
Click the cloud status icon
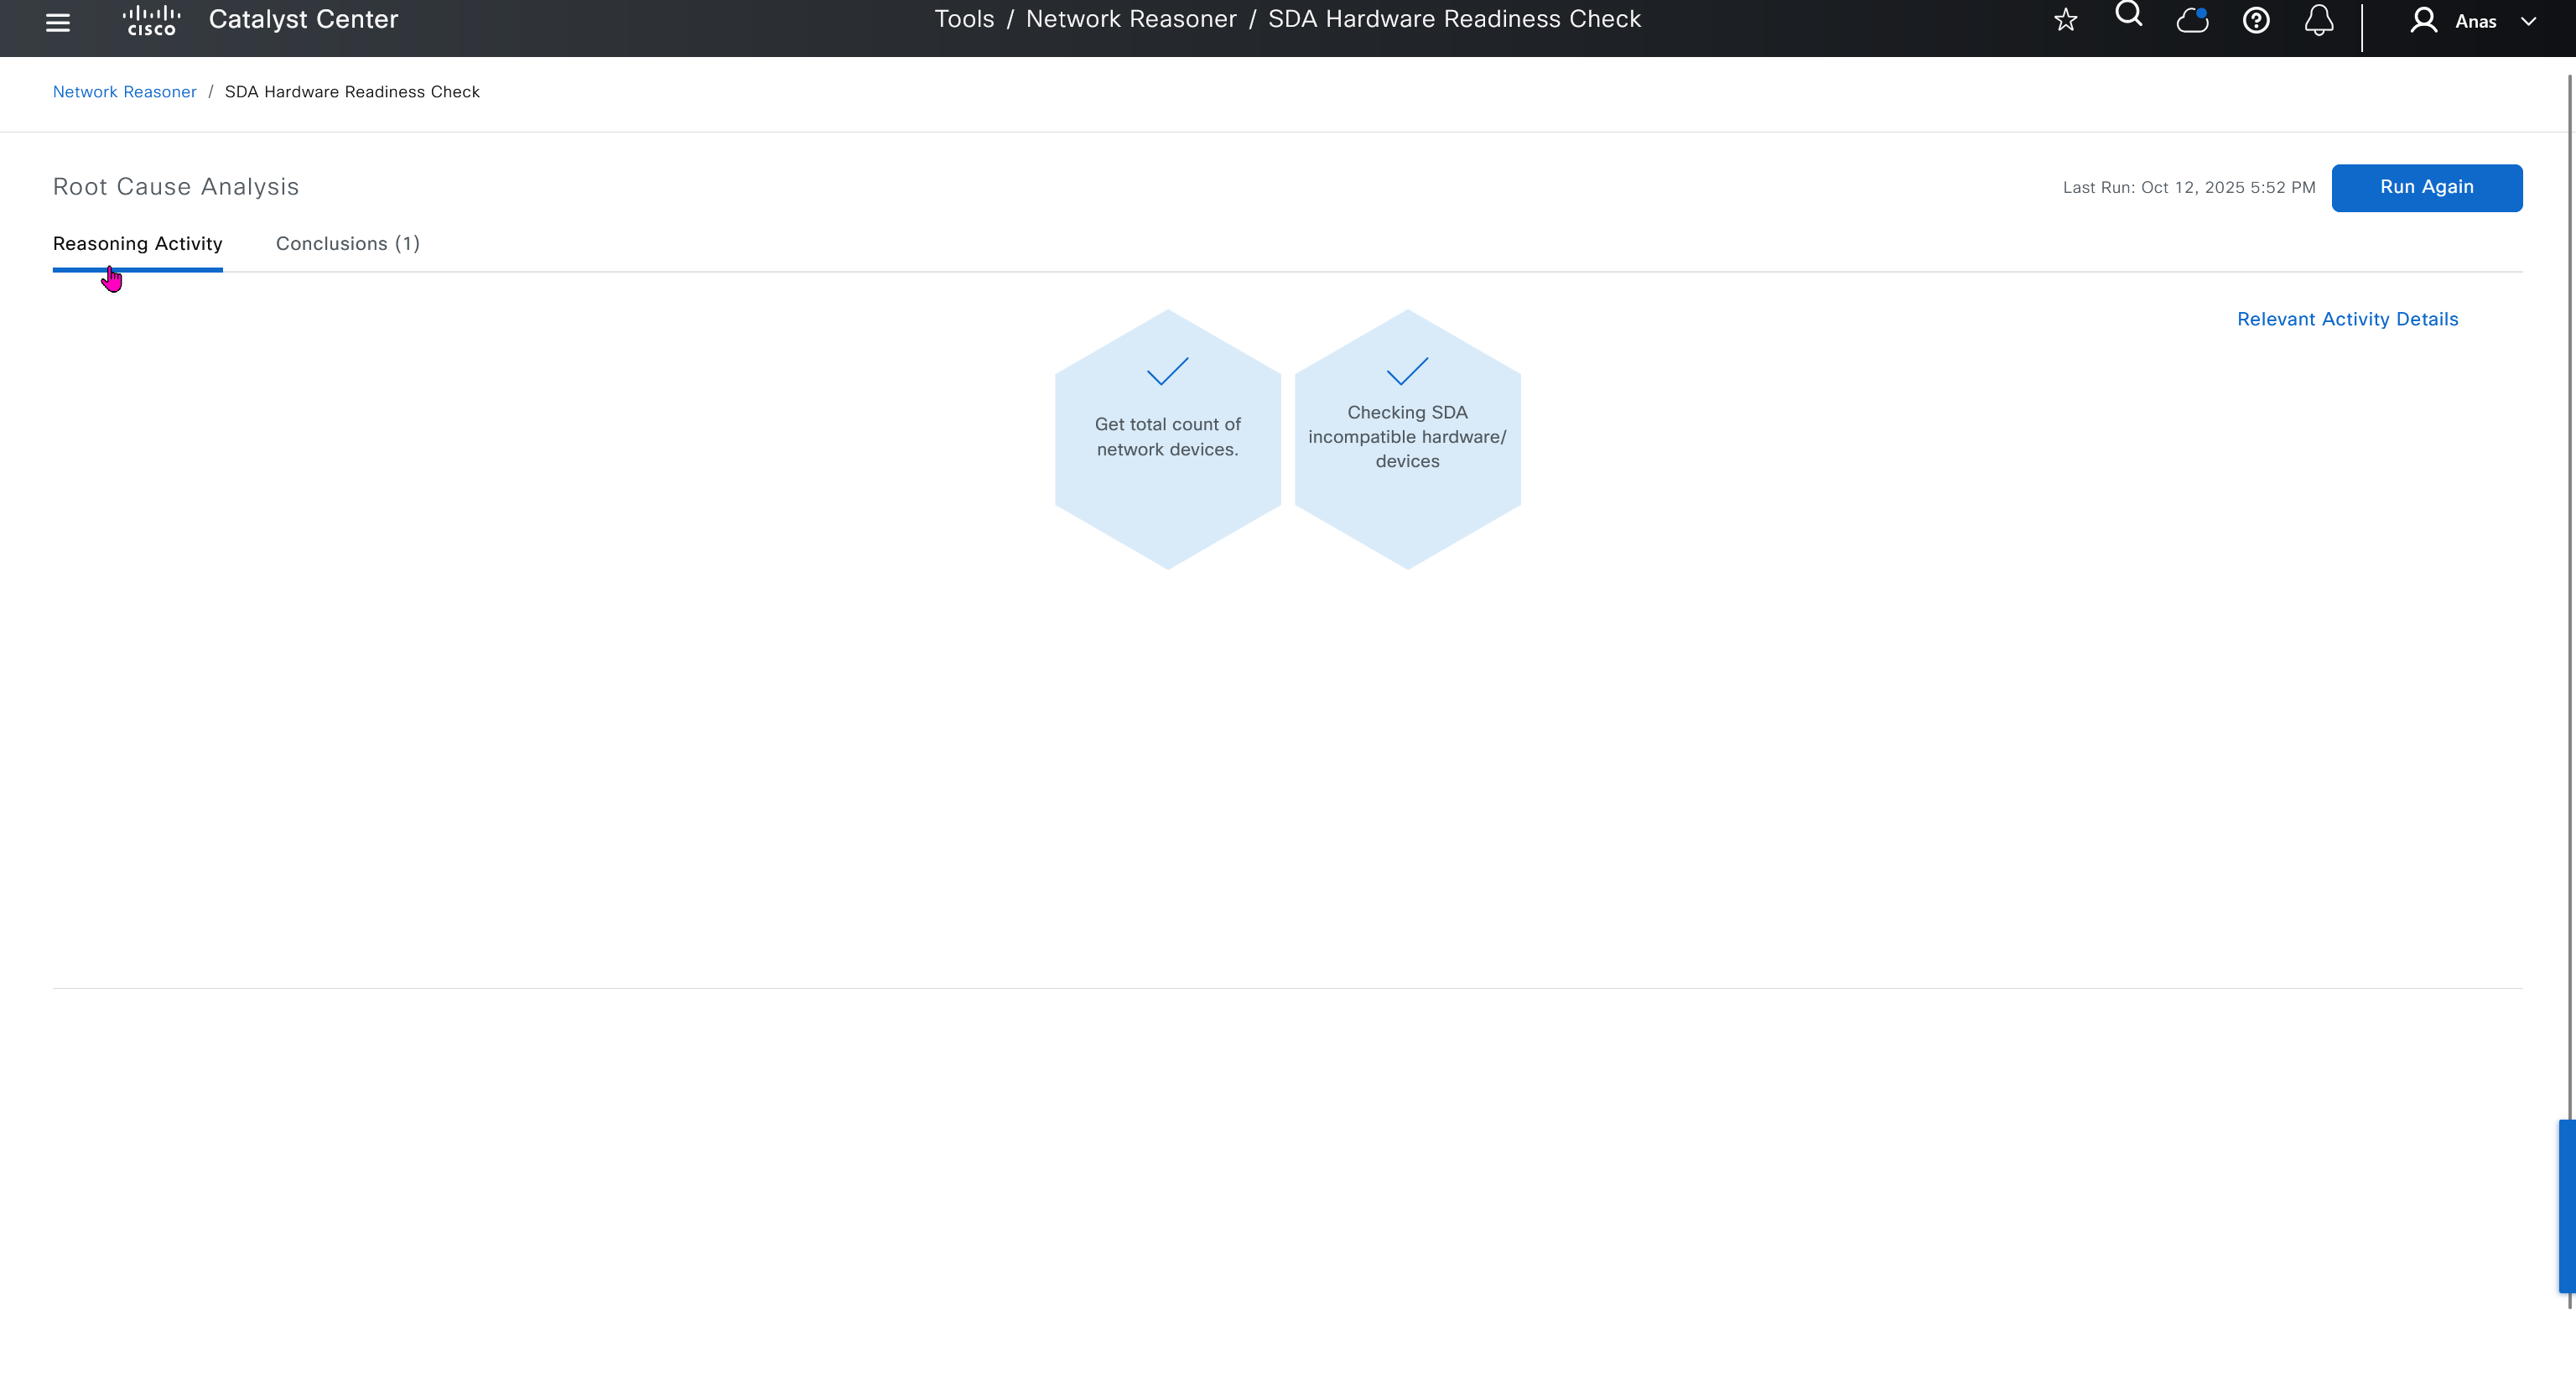pos(2191,20)
